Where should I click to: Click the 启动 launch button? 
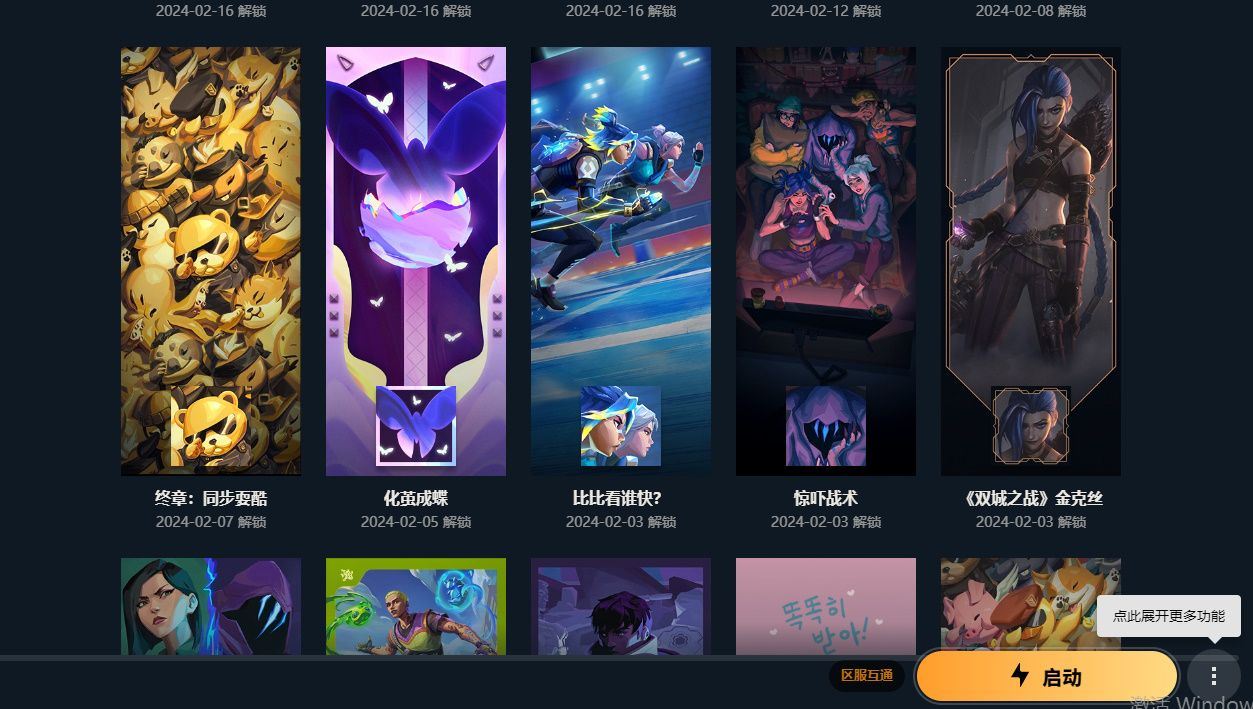1047,677
